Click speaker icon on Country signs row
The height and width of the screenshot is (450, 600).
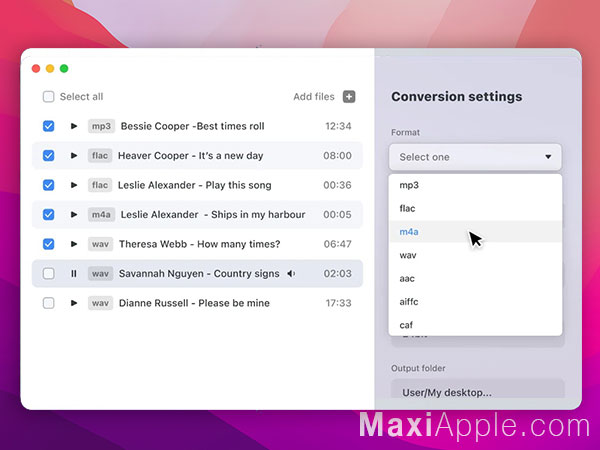tap(291, 273)
